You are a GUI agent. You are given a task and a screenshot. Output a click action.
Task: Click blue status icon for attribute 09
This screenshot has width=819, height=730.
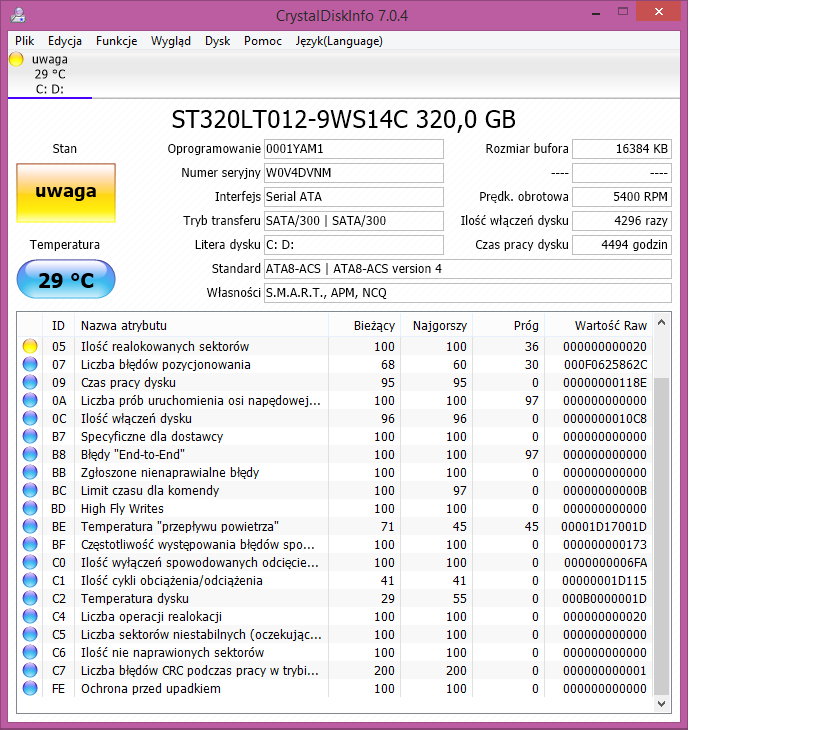point(30,382)
